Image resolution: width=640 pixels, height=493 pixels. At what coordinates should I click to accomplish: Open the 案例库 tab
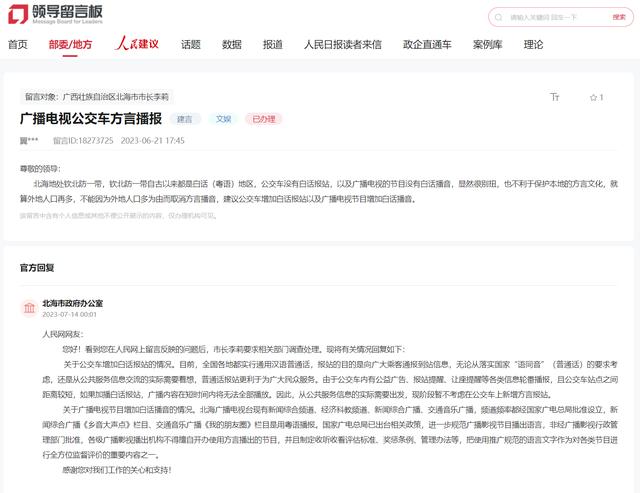[x=487, y=45]
